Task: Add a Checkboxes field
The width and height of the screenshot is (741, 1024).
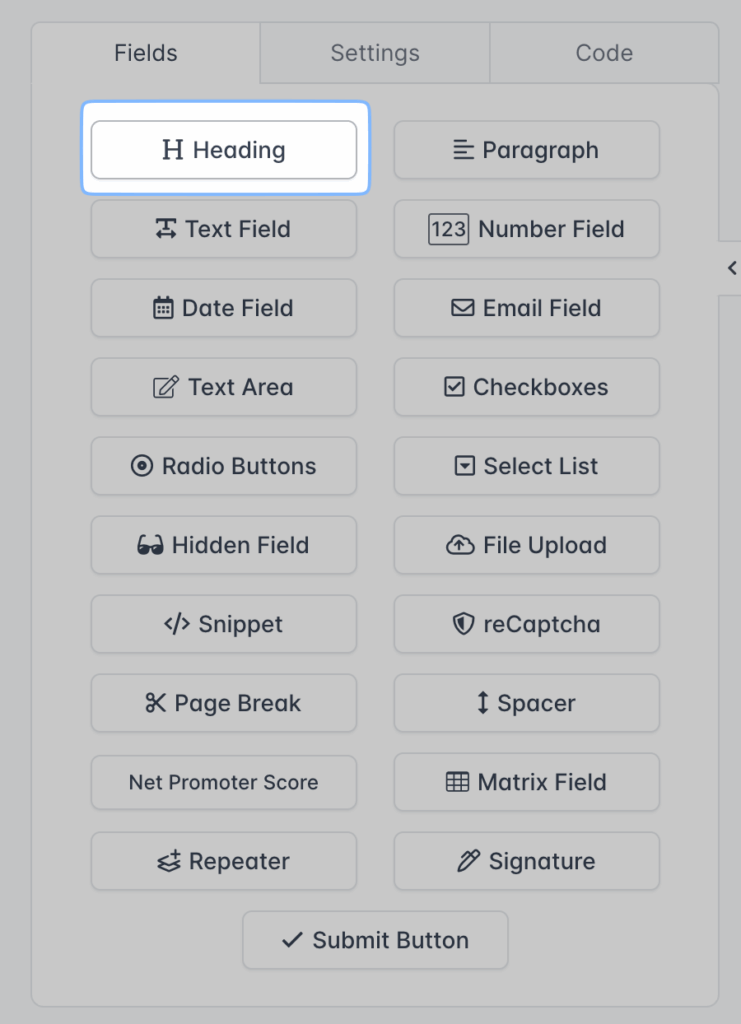Action: [x=526, y=387]
